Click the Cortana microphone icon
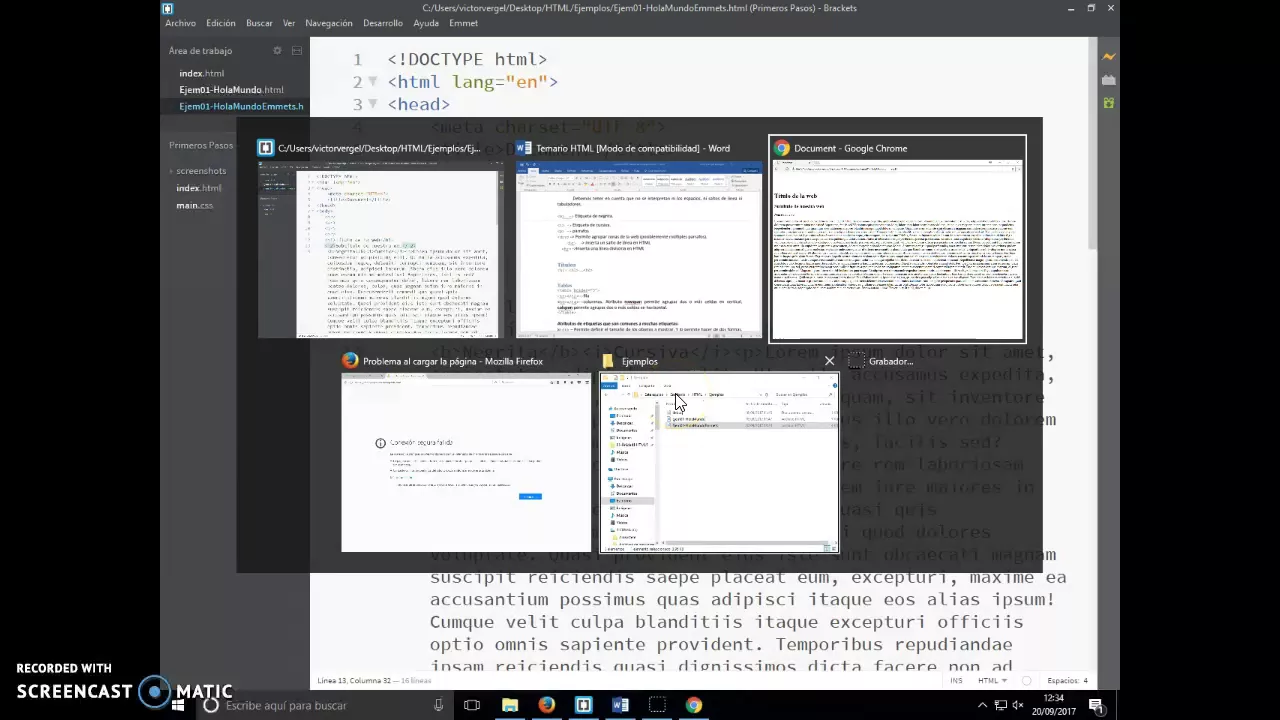Screen dimensions: 1280x720 click(x=438, y=705)
